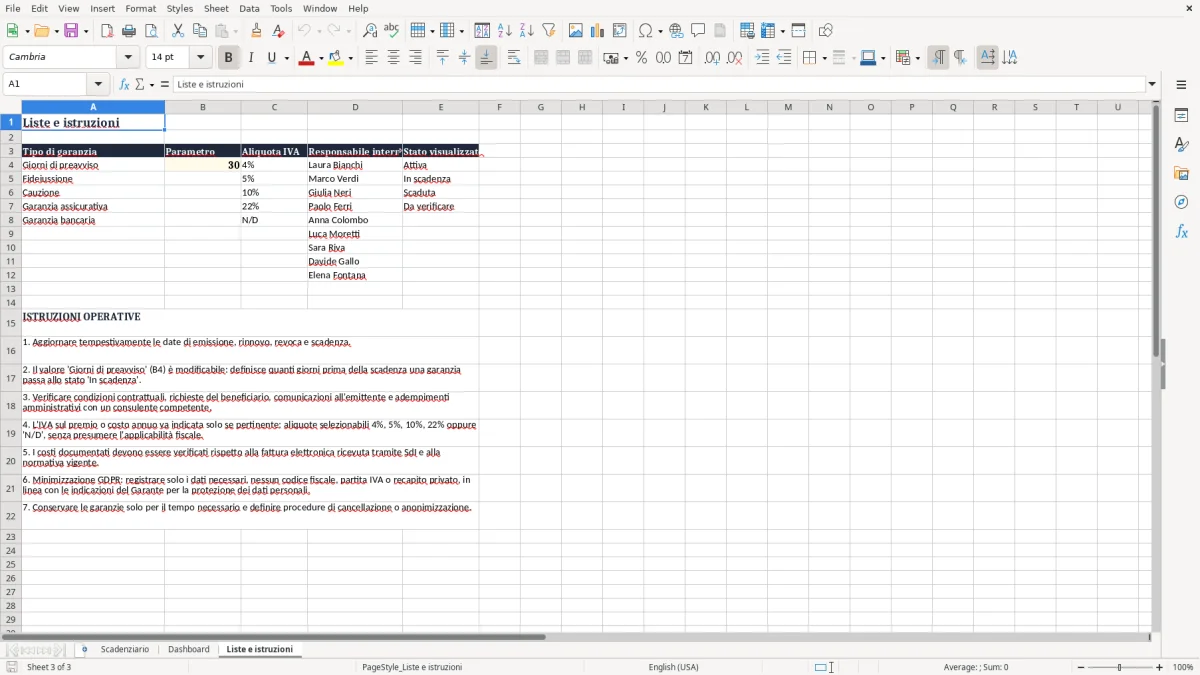Viewport: 1200px width, 675px height.
Task: Open the underline style dropdown arrow
Action: 286,58
